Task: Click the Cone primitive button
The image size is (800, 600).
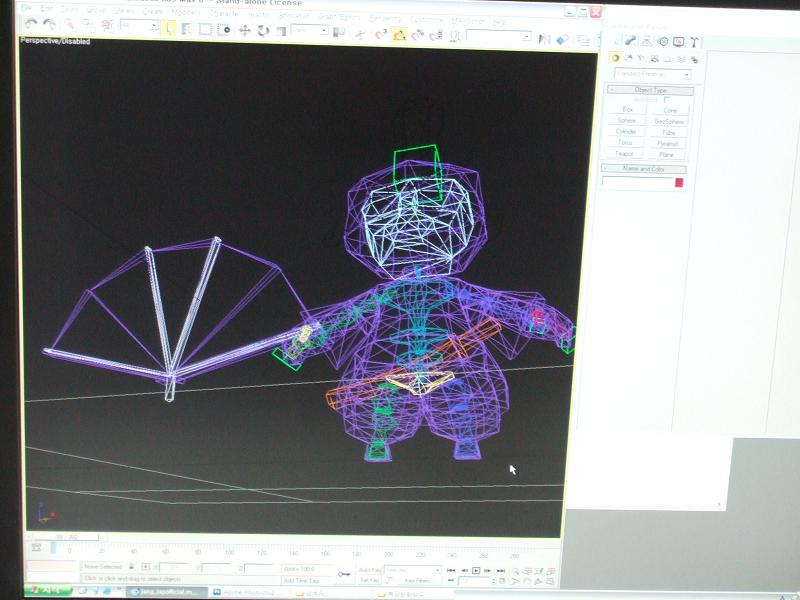Action: tap(670, 110)
